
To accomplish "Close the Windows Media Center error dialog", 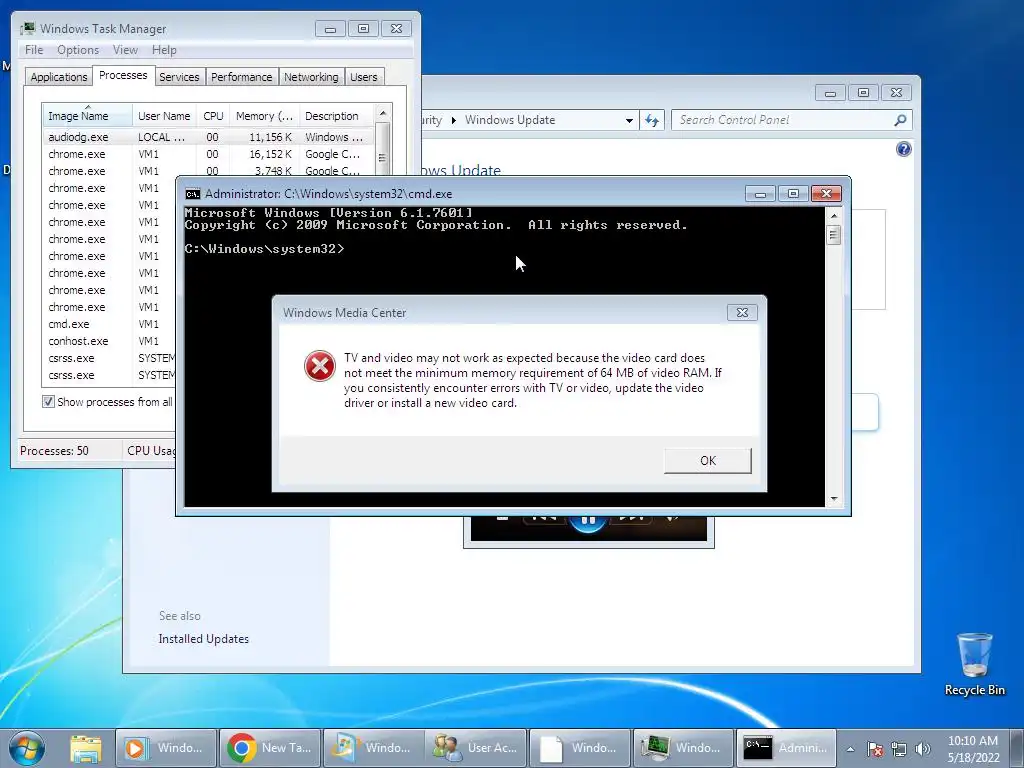I will coord(742,312).
